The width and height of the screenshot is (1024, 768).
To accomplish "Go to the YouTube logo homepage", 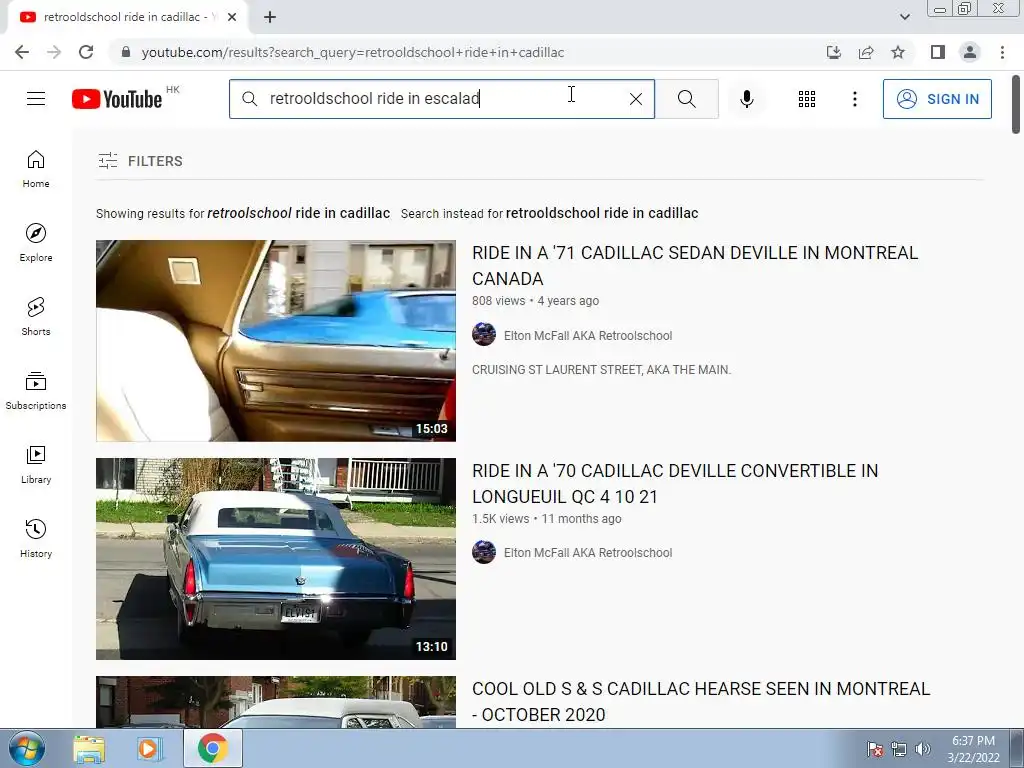I will [117, 99].
